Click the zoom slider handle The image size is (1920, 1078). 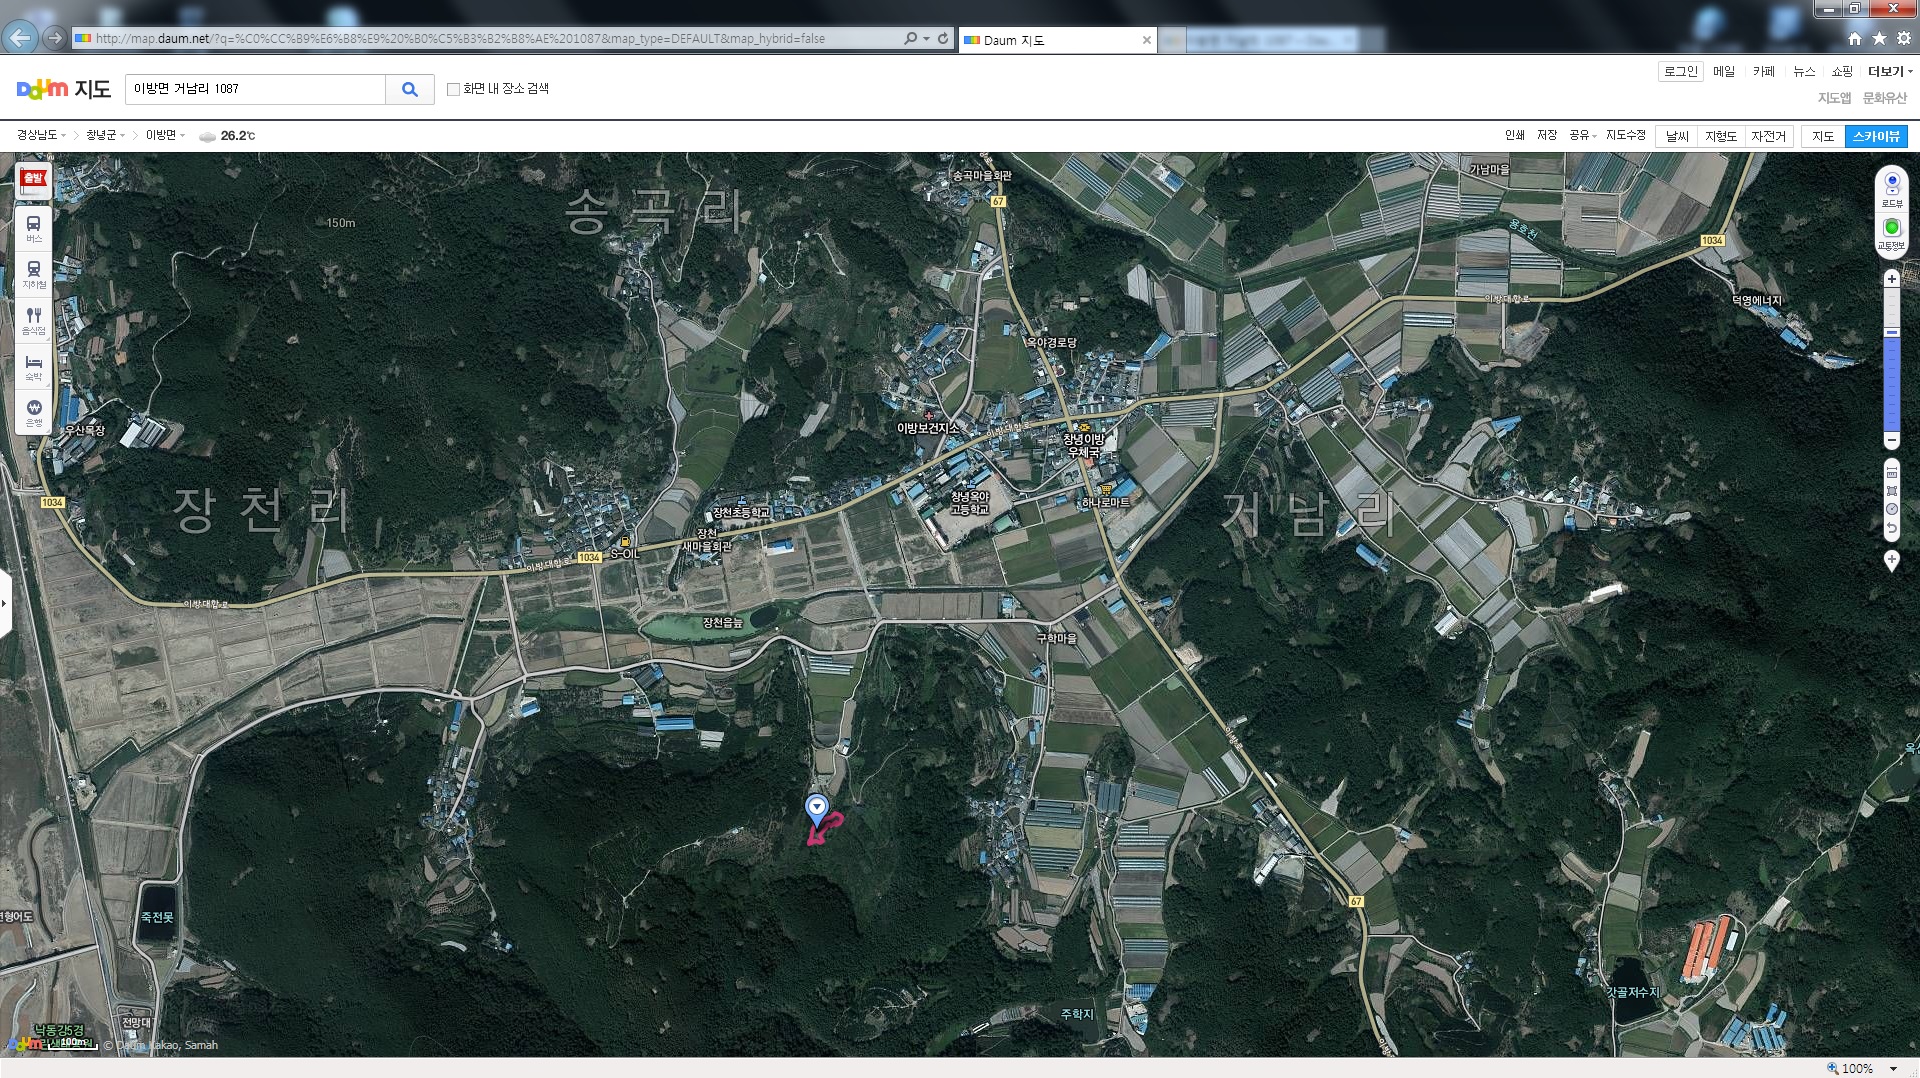point(1891,332)
